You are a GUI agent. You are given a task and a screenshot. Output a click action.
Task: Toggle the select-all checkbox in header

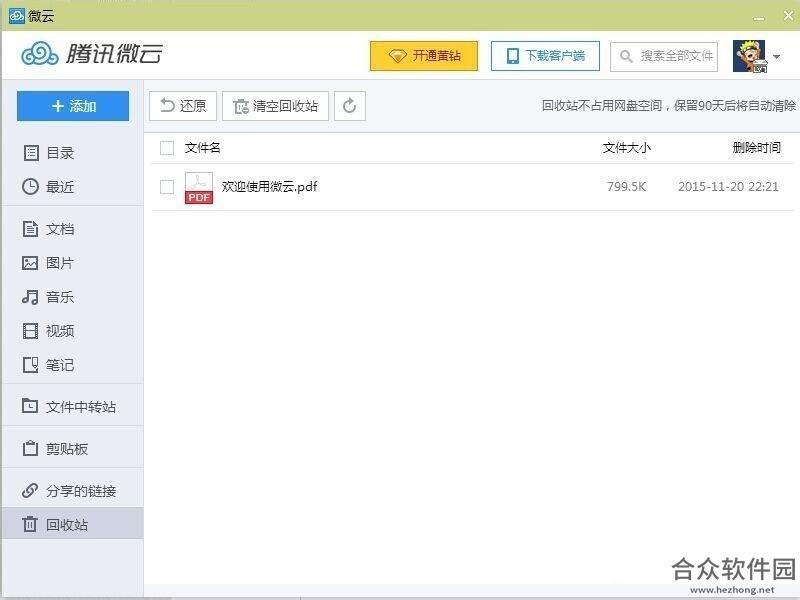click(167, 148)
